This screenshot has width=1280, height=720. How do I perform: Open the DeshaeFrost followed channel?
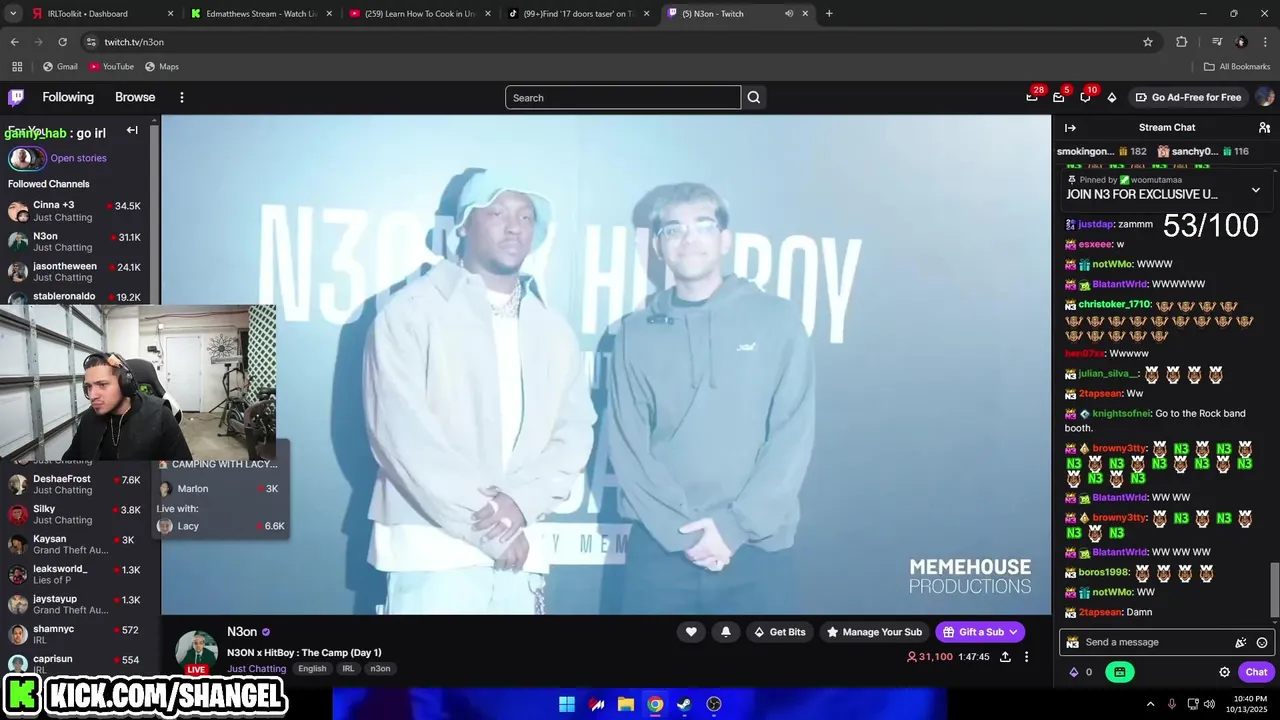(x=75, y=484)
